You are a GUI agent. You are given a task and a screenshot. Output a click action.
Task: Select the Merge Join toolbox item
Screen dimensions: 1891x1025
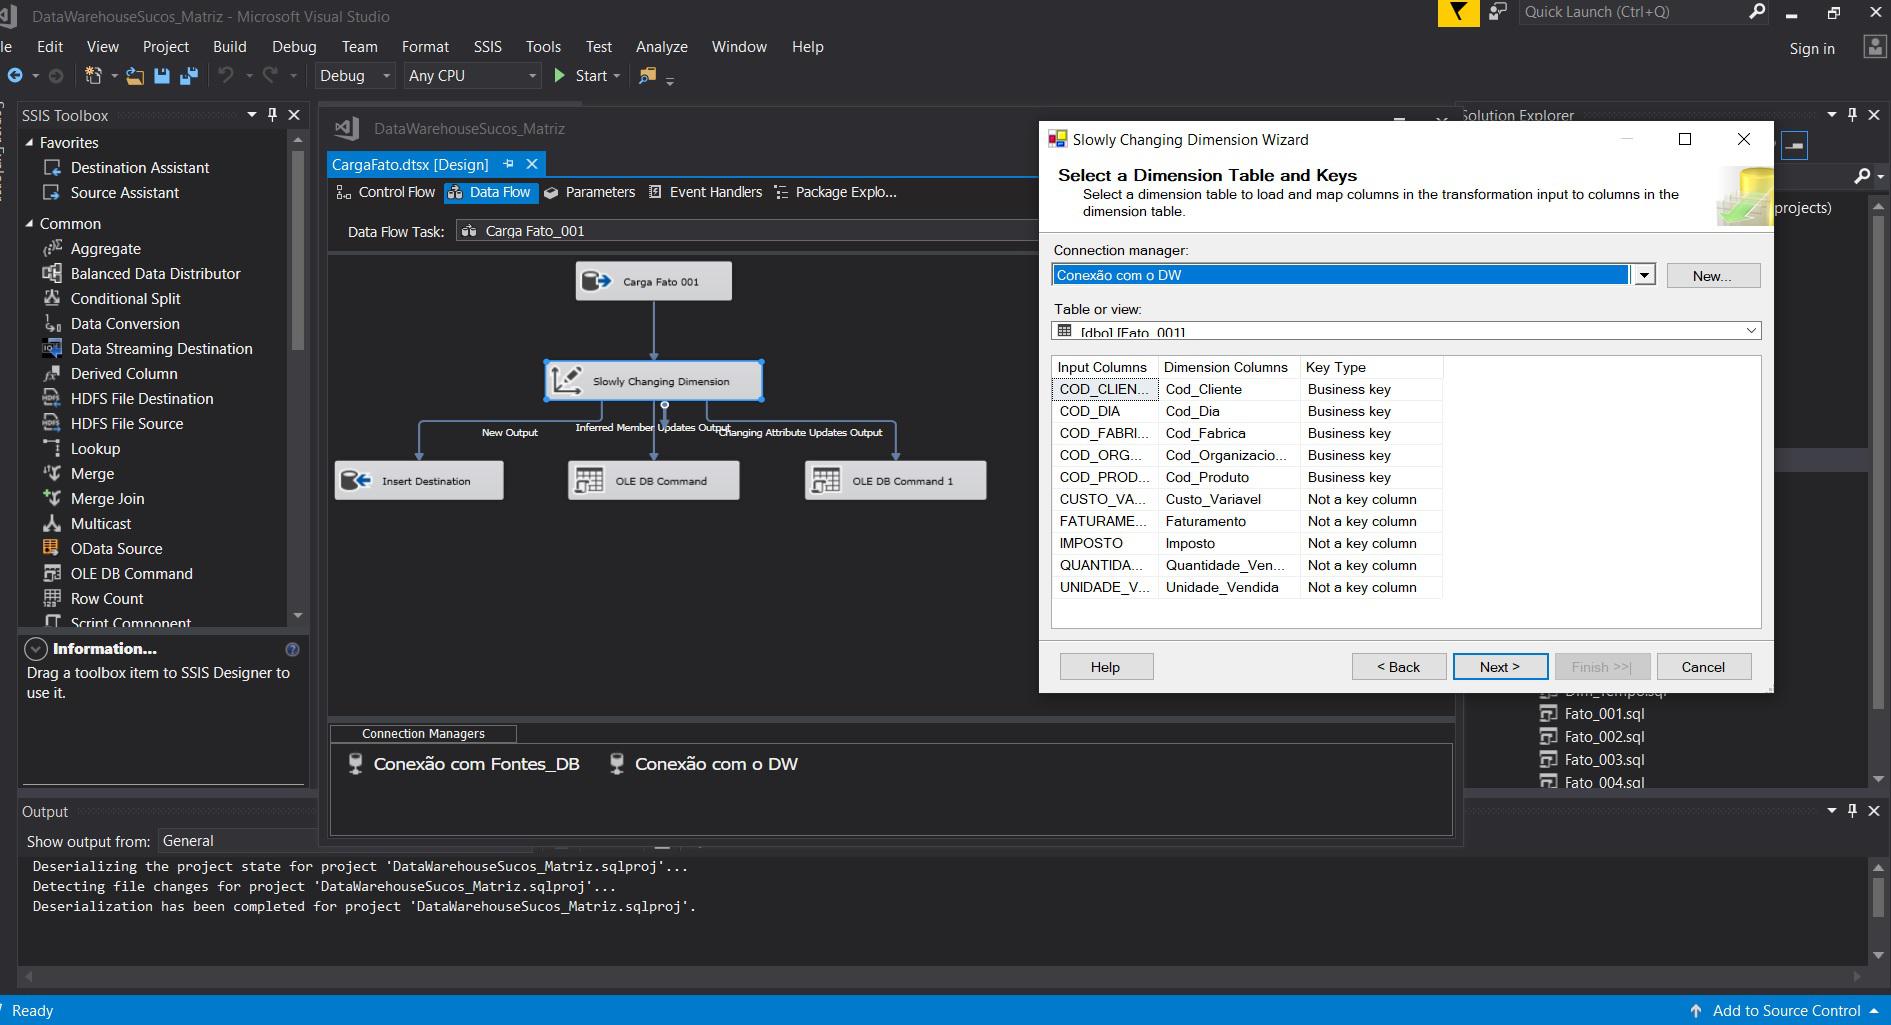click(107, 499)
